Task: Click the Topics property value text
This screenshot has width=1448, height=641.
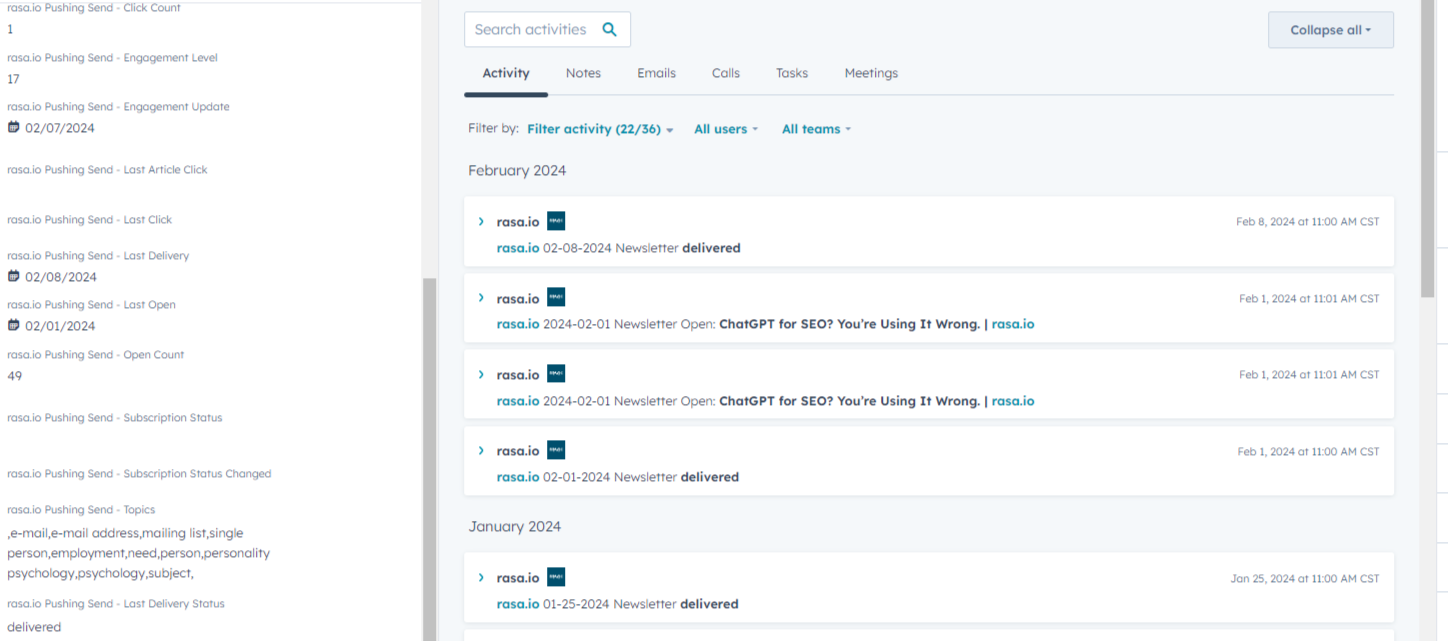Action: [138, 553]
